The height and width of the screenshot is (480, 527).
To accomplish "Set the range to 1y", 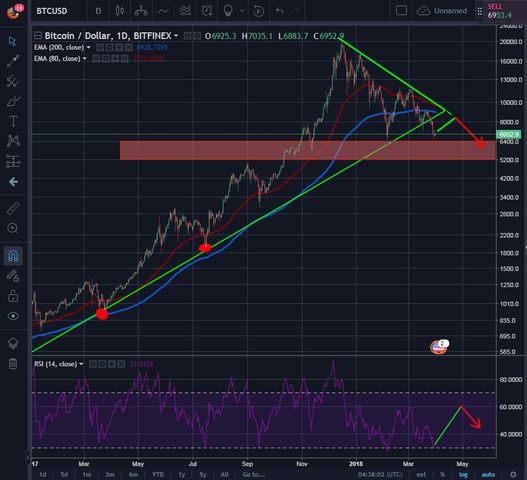I will click(182, 475).
